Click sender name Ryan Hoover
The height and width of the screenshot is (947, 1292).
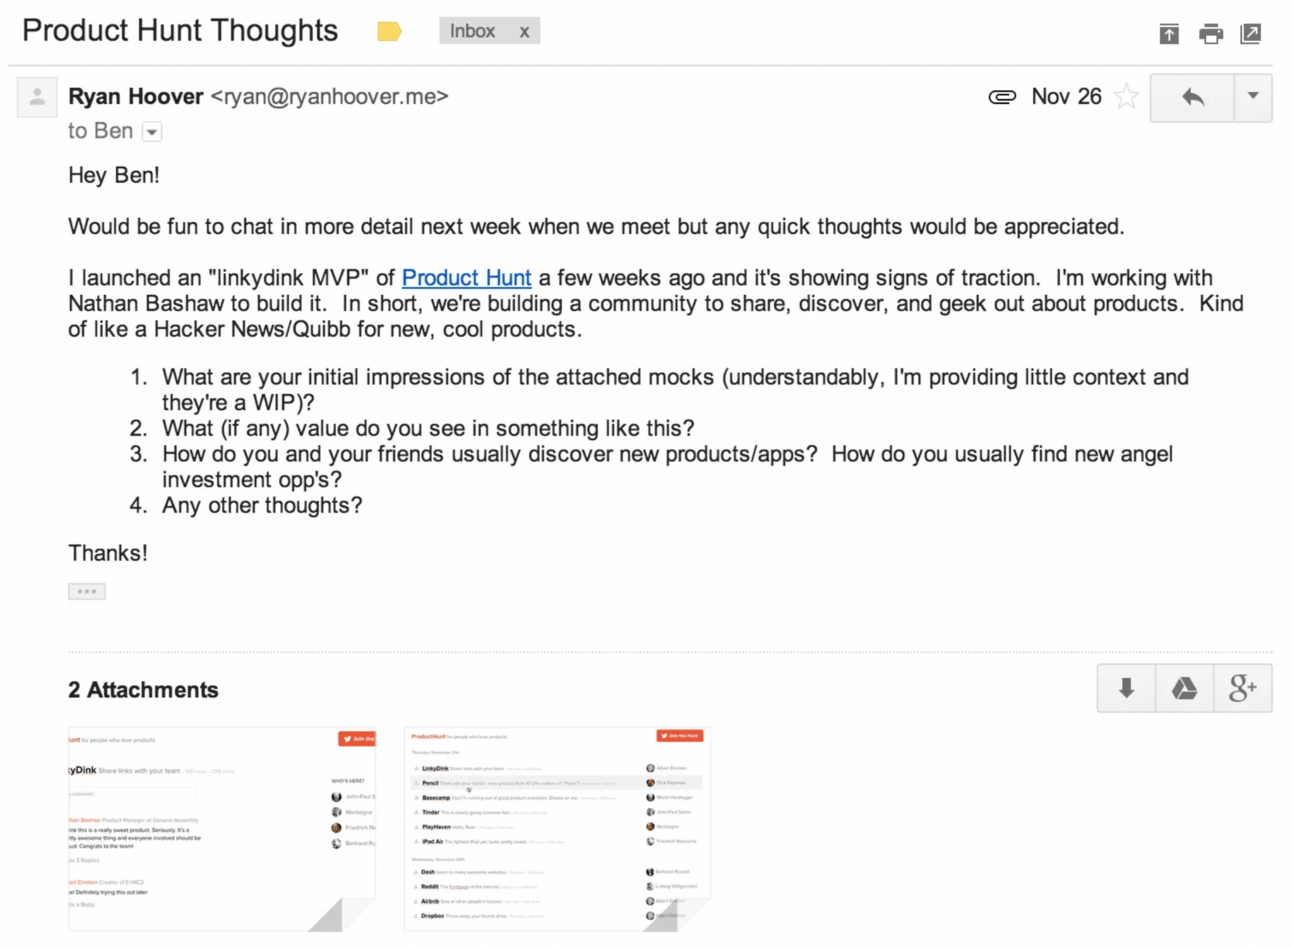(136, 96)
